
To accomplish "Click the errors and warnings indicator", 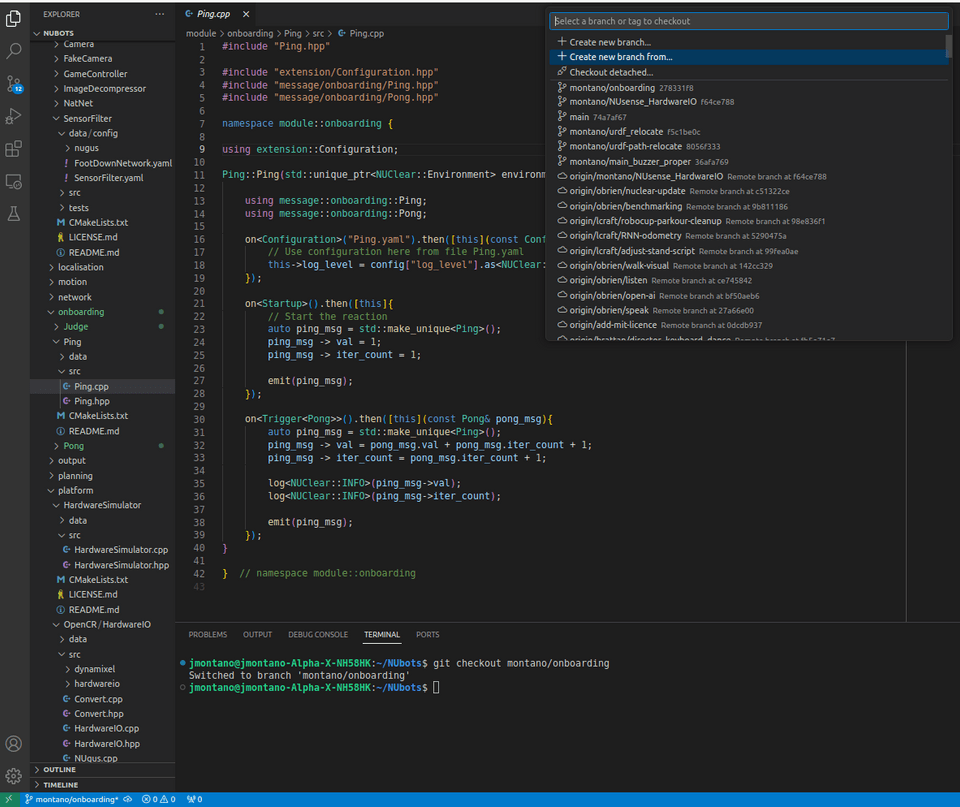I will [160, 799].
